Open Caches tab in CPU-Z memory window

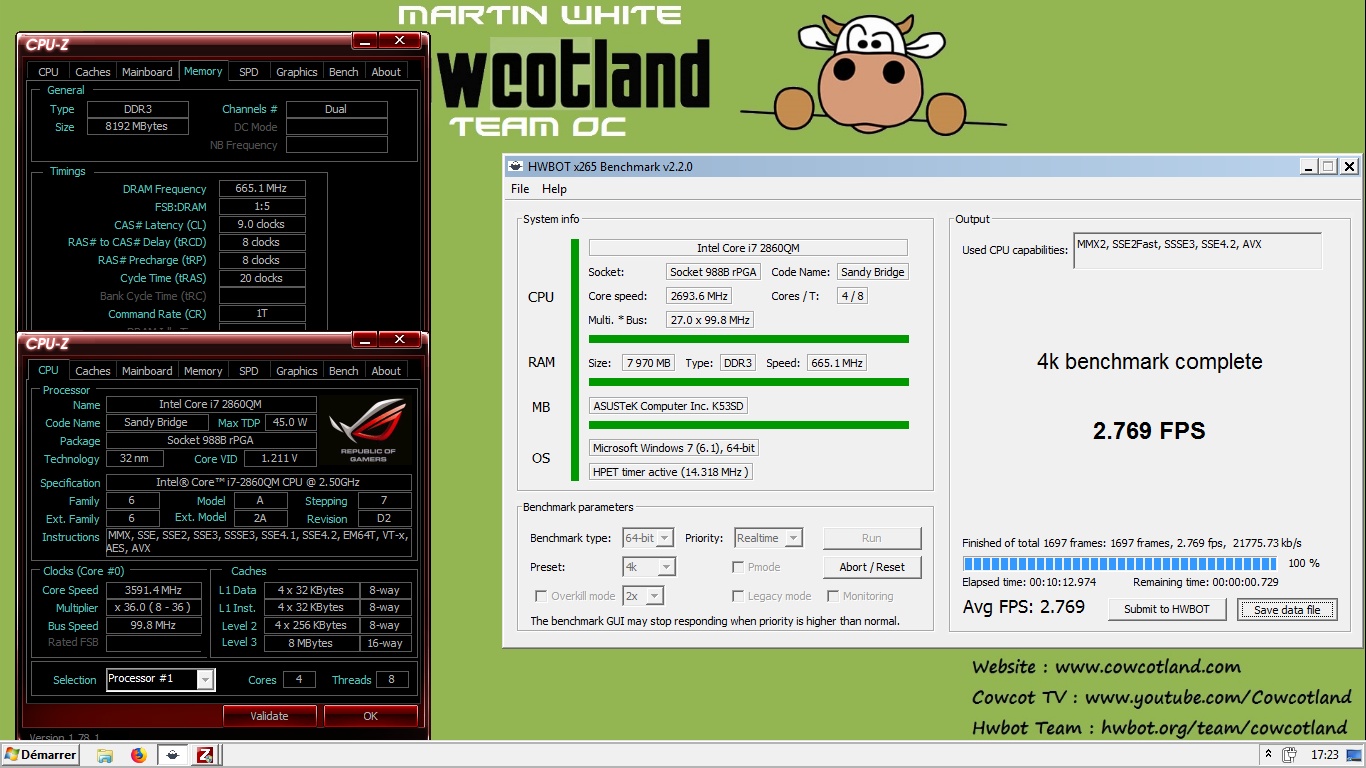coord(93,72)
